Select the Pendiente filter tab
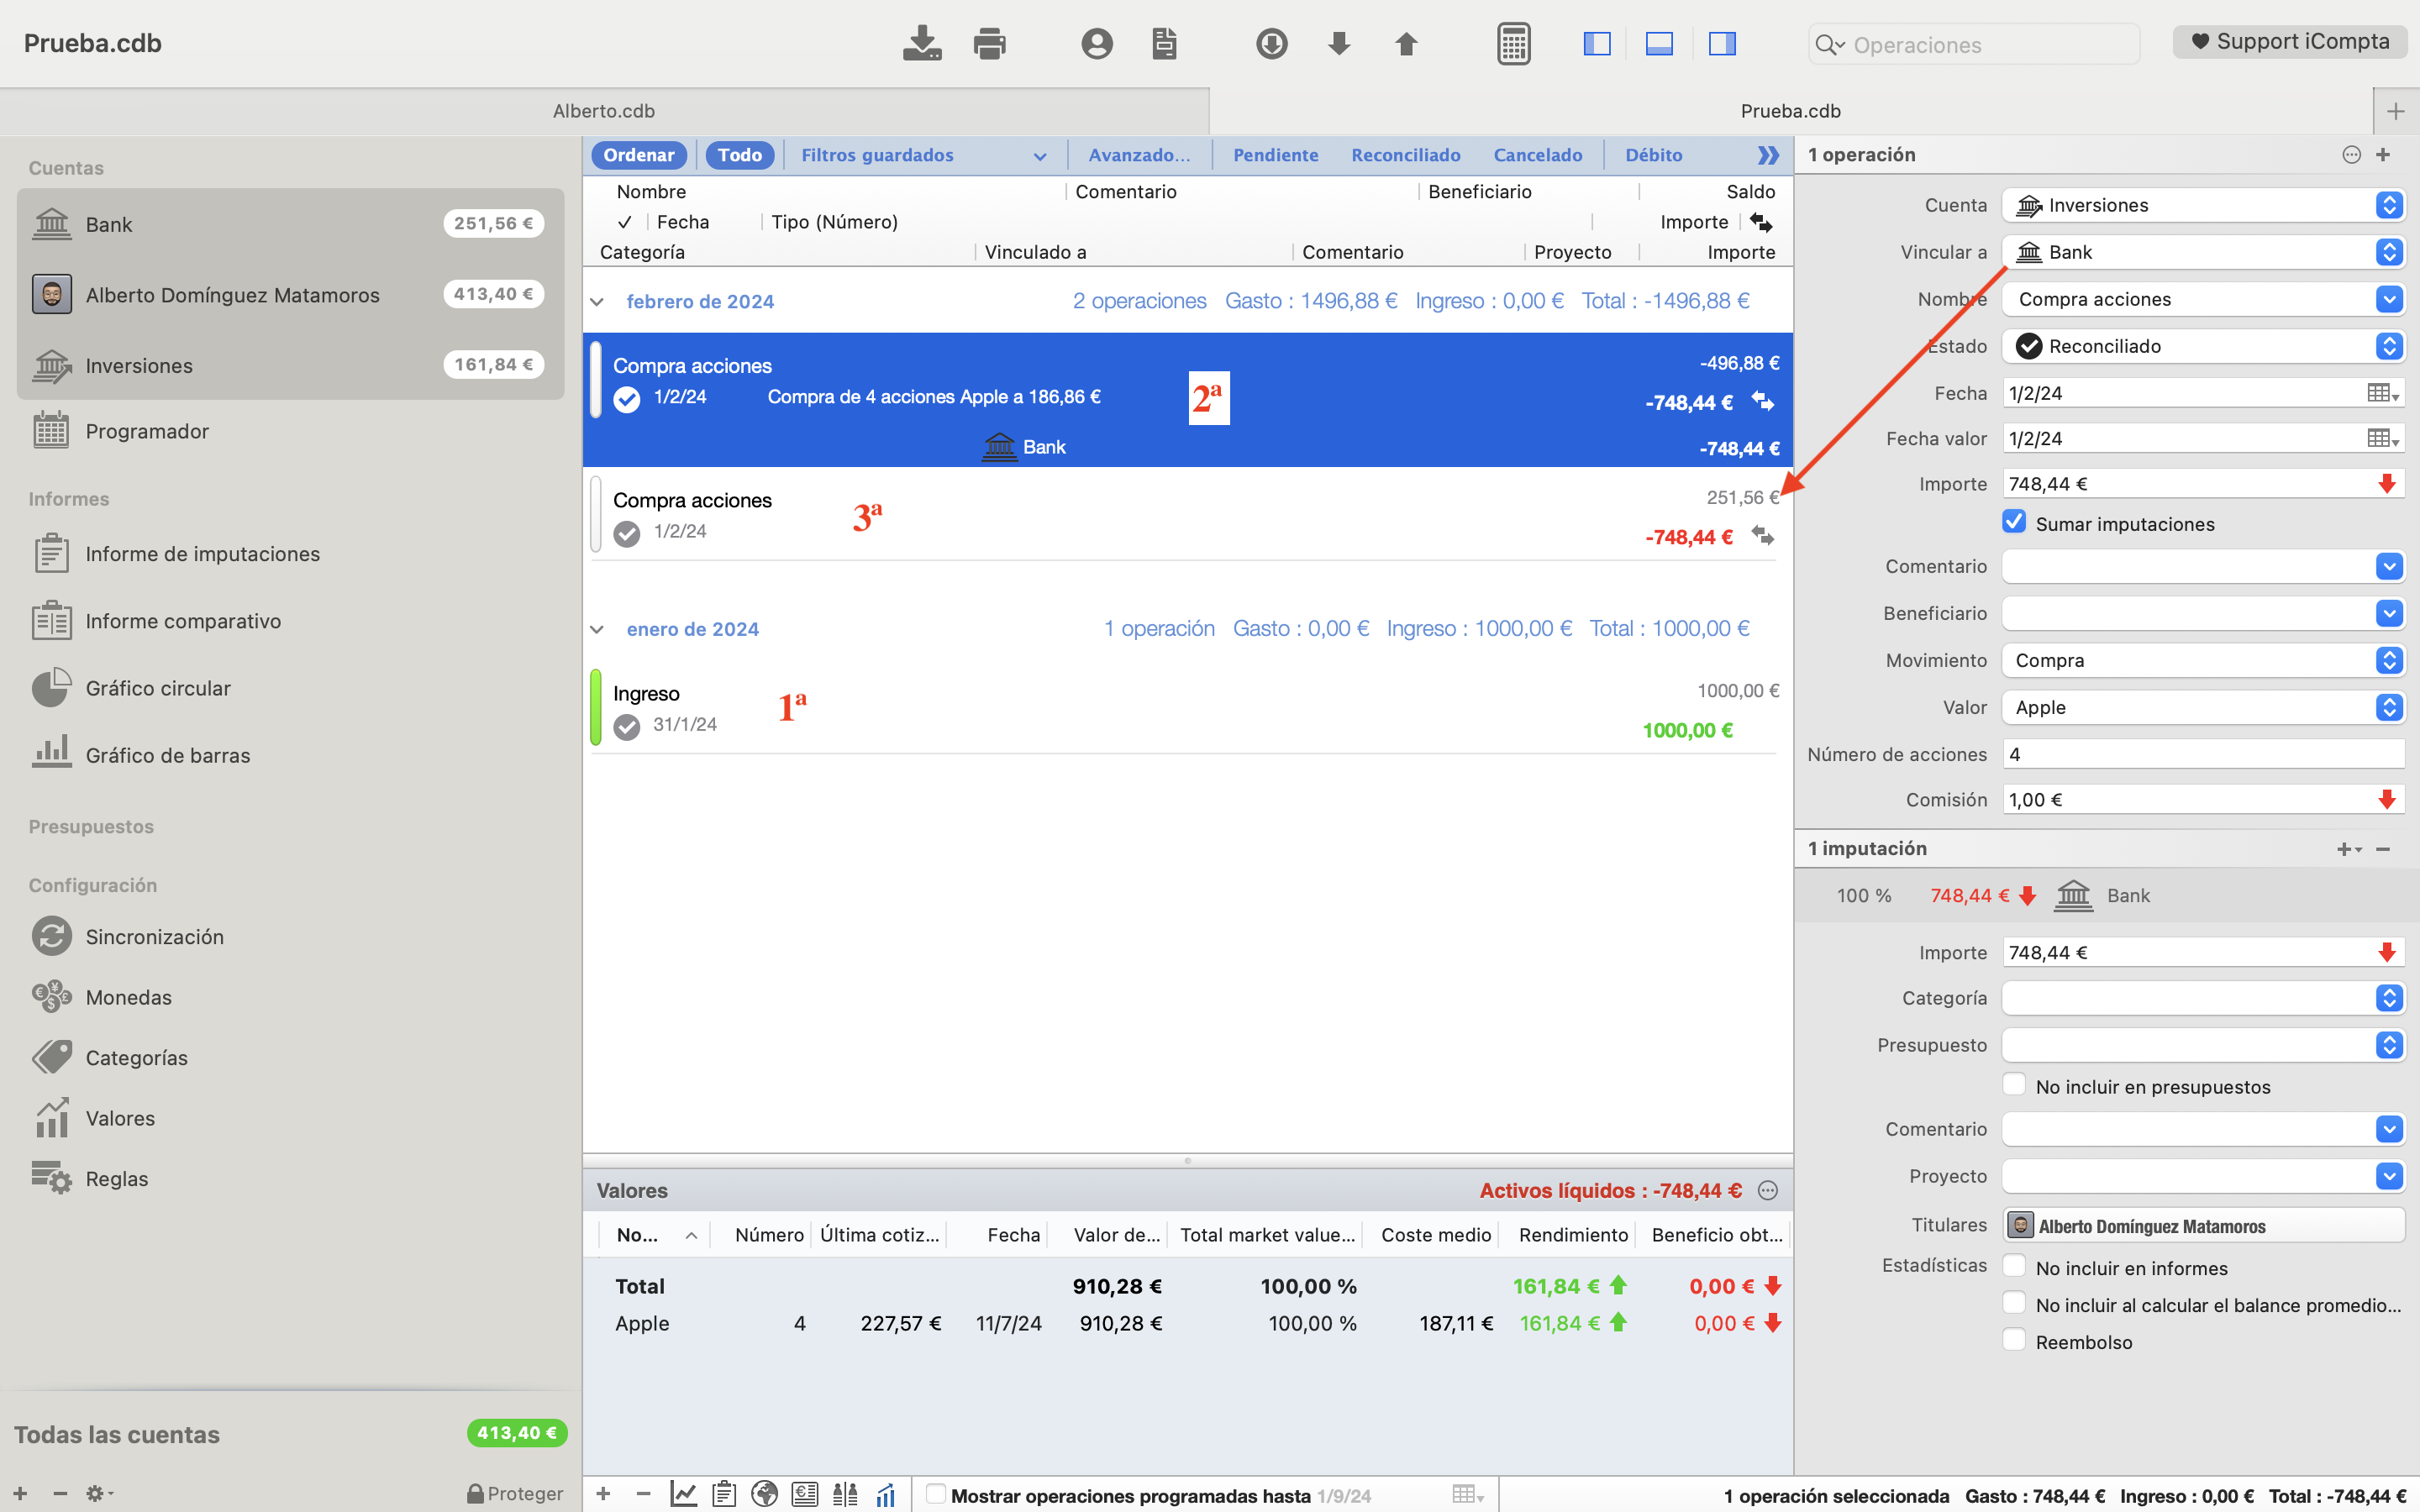This screenshot has height=1512, width=2420. point(1275,155)
